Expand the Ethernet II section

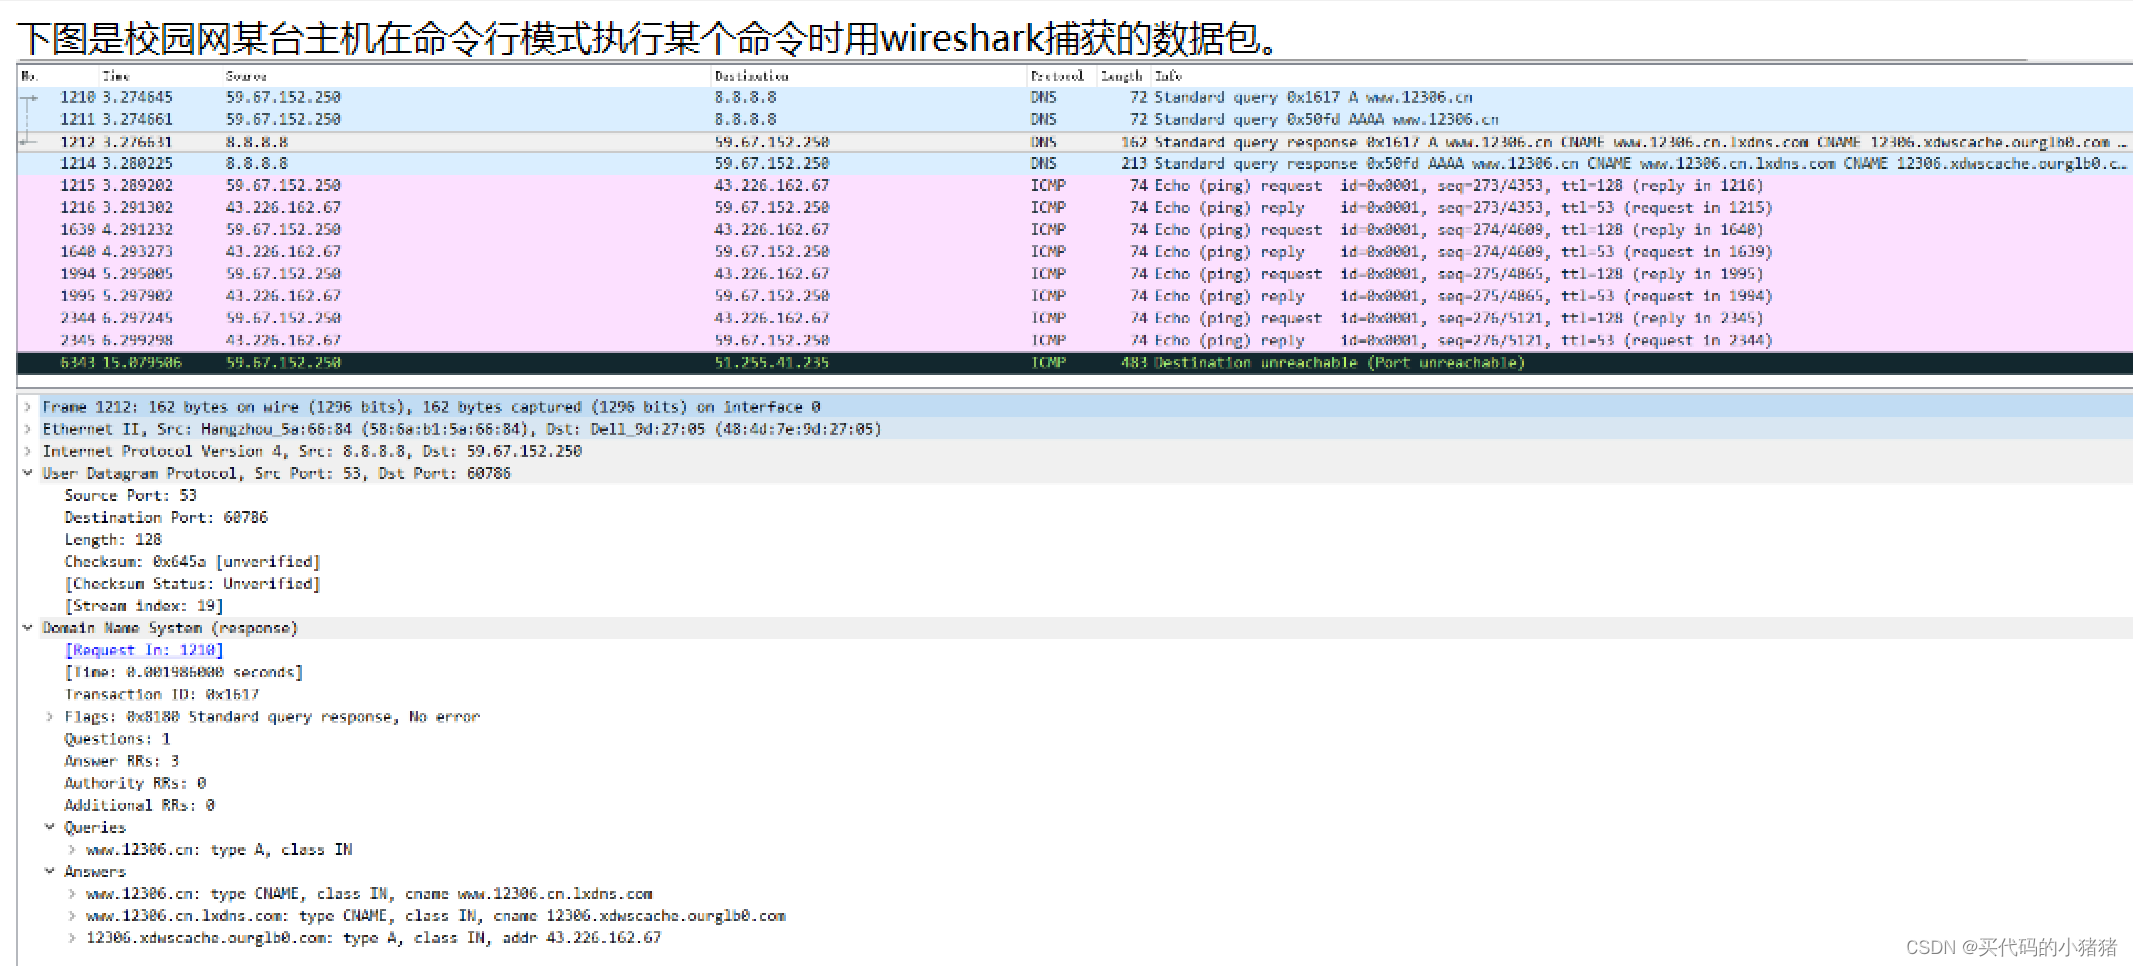click(28, 429)
